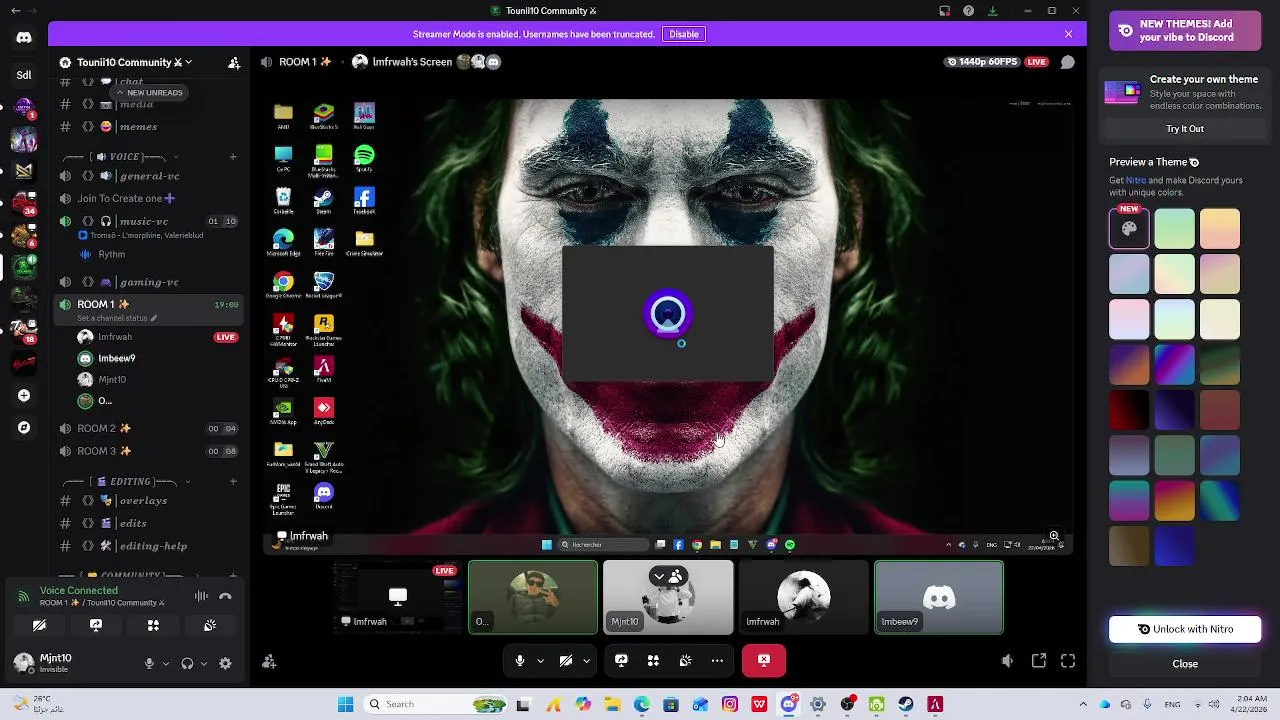Click Disable for Streamer Mode
Image resolution: width=1280 pixels, height=720 pixels.
[x=684, y=34]
